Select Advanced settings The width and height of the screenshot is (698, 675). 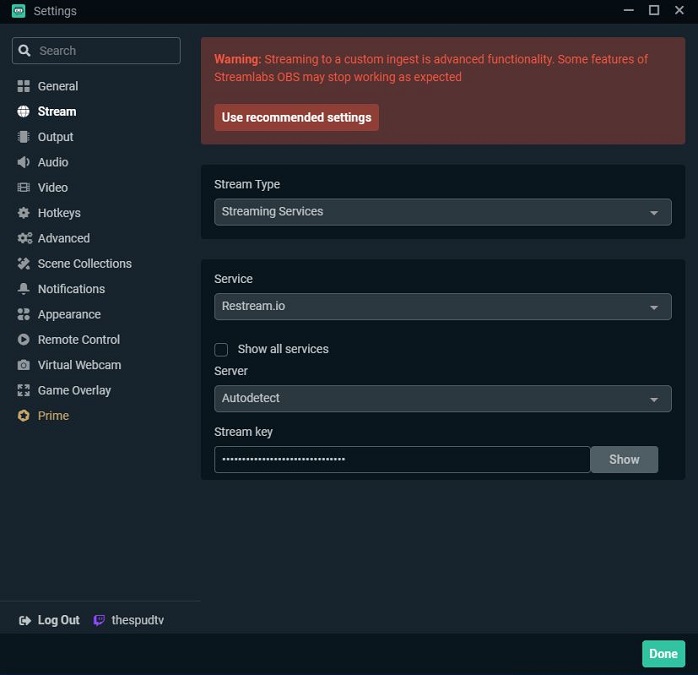(64, 238)
